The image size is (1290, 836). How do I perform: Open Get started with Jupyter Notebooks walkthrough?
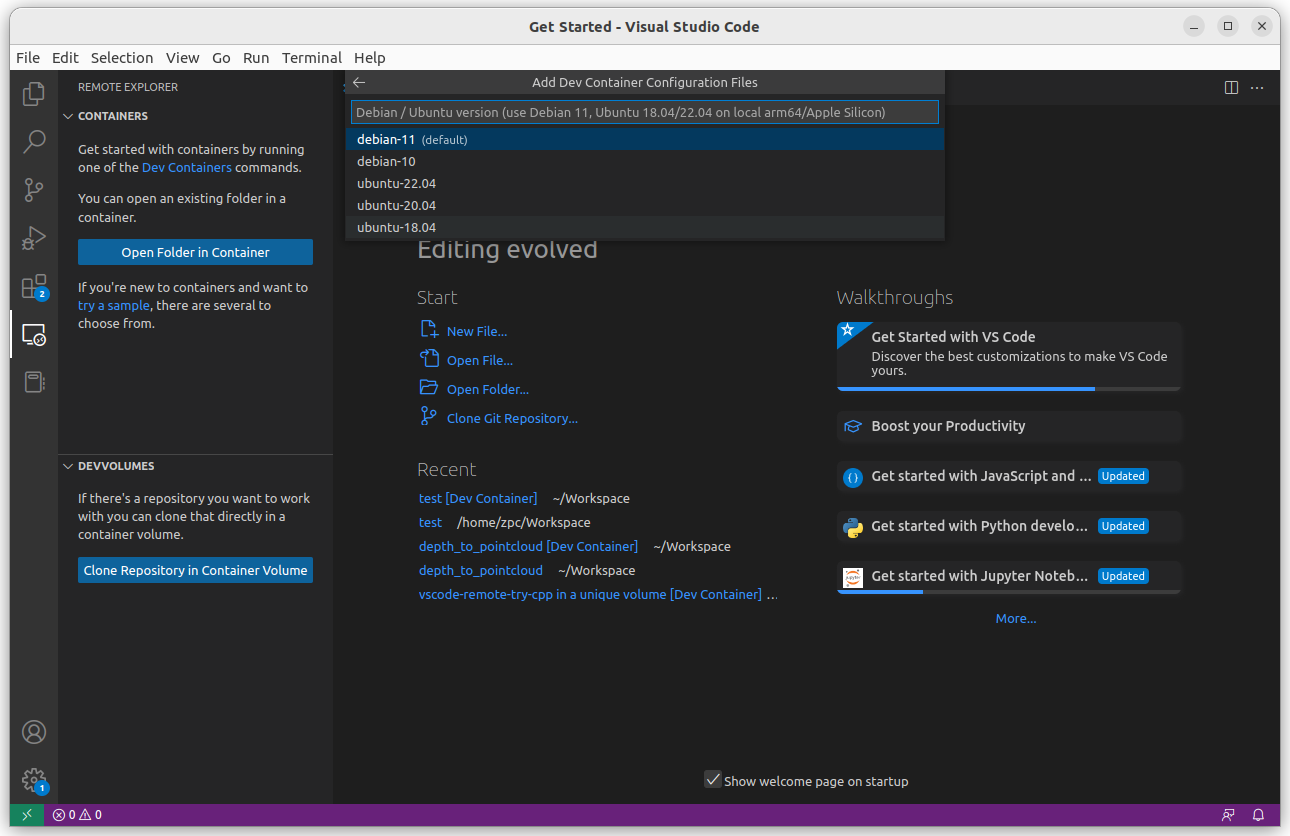[1009, 577]
